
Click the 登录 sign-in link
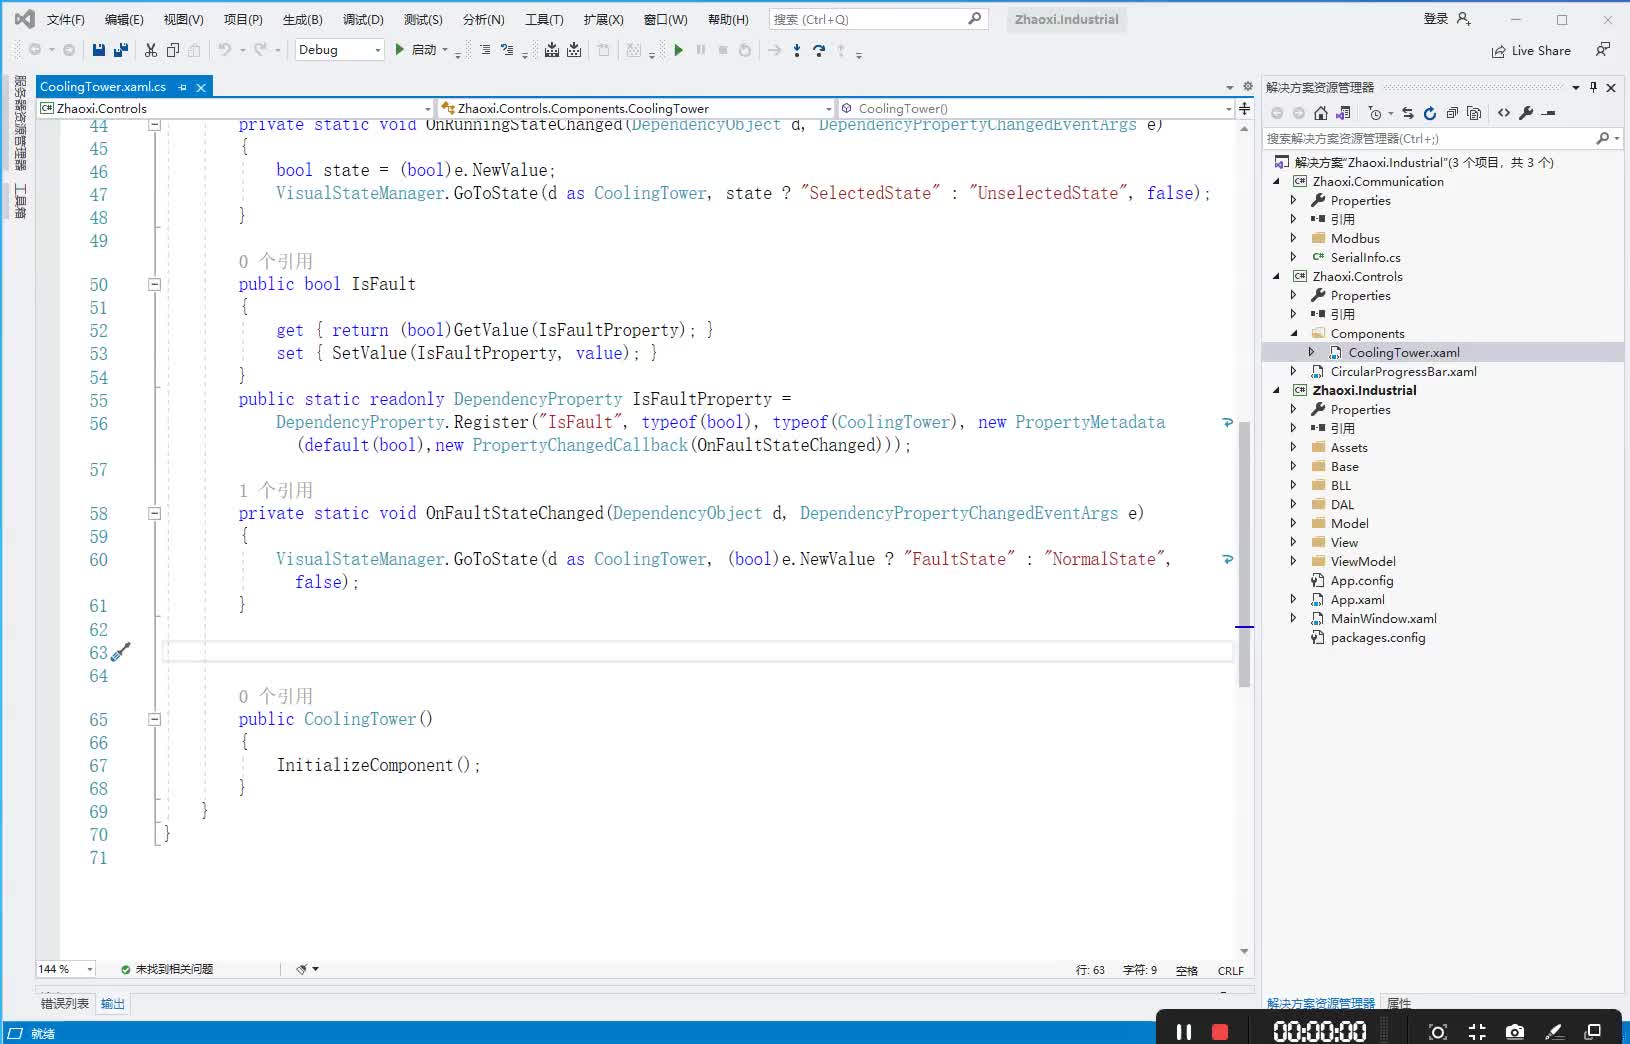(x=1436, y=19)
